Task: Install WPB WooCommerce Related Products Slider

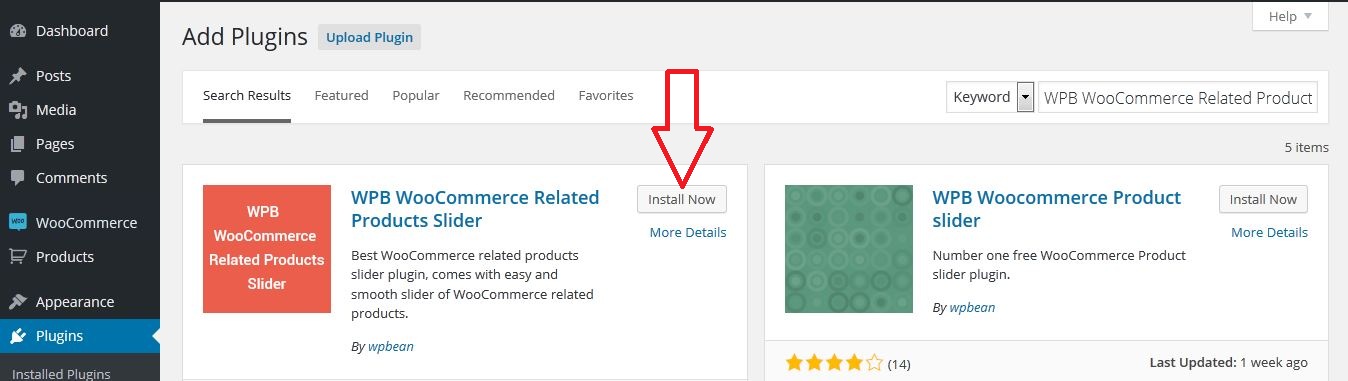Action: point(682,199)
